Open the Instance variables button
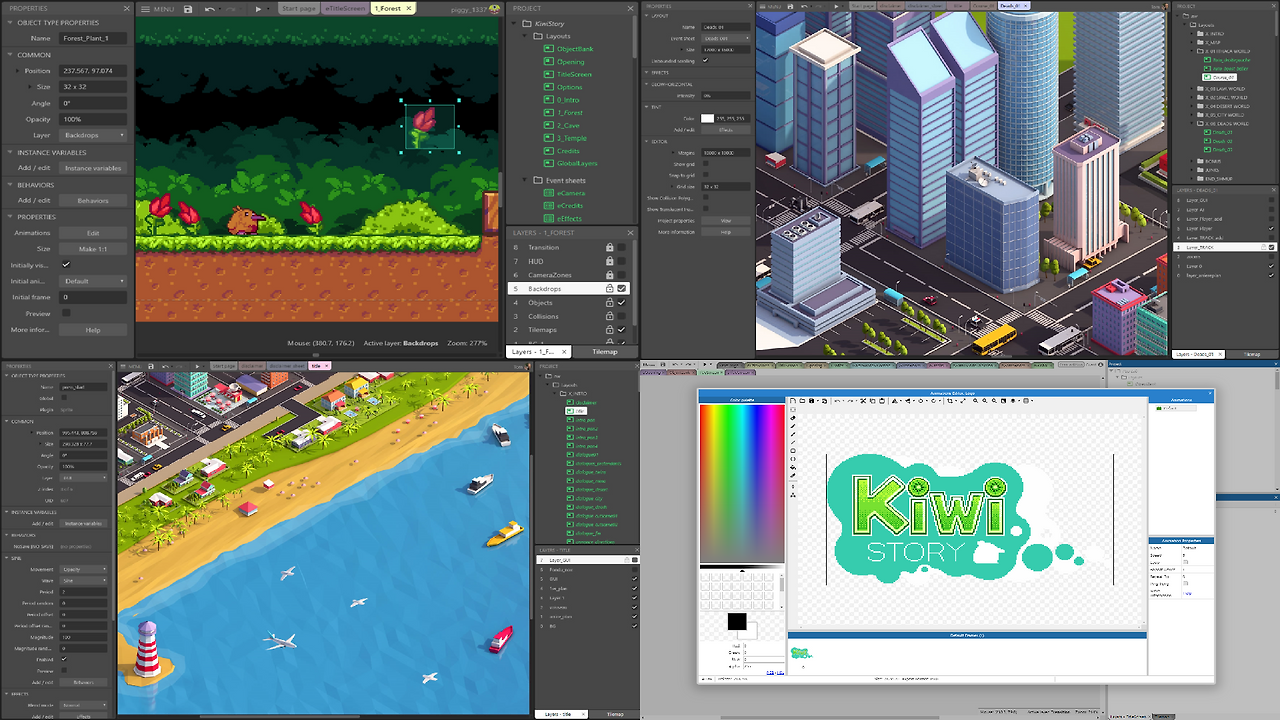 pyautogui.click(x=93, y=168)
